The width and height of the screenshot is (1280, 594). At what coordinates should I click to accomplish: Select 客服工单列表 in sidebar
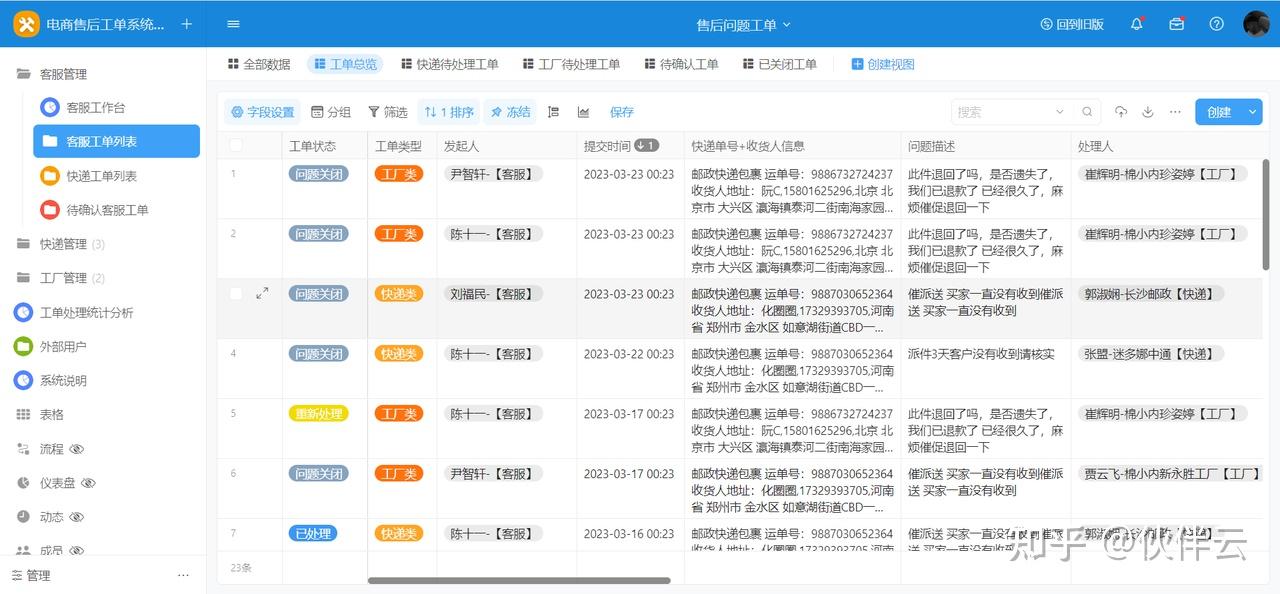click(x=116, y=141)
